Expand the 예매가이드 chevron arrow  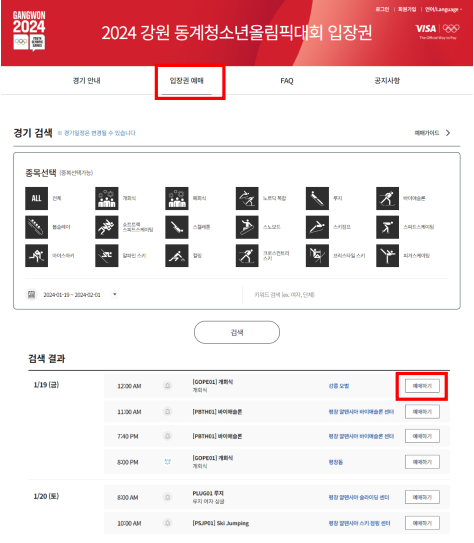[448, 133]
